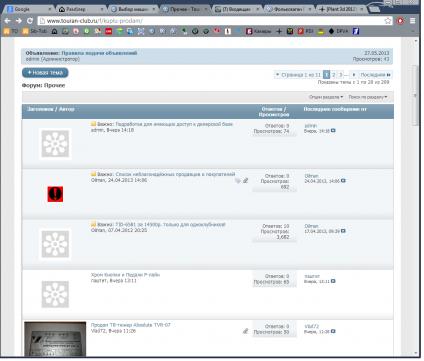
Task: Click the Новая тема button
Action: pyautogui.click(x=45, y=73)
